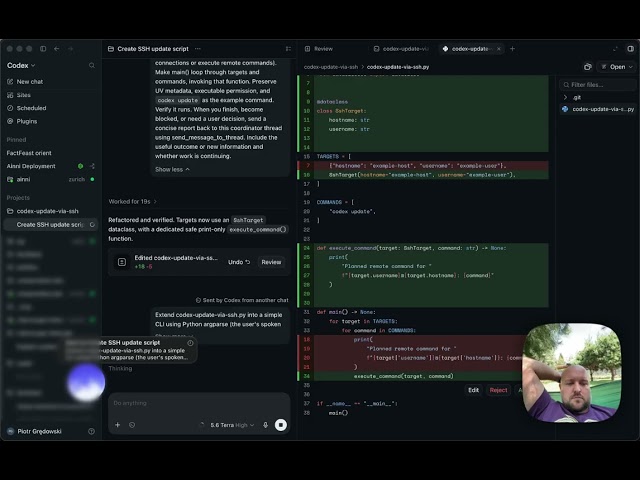640x480 pixels.
Task: Open the sidebar search icon
Action: click(x=92, y=65)
